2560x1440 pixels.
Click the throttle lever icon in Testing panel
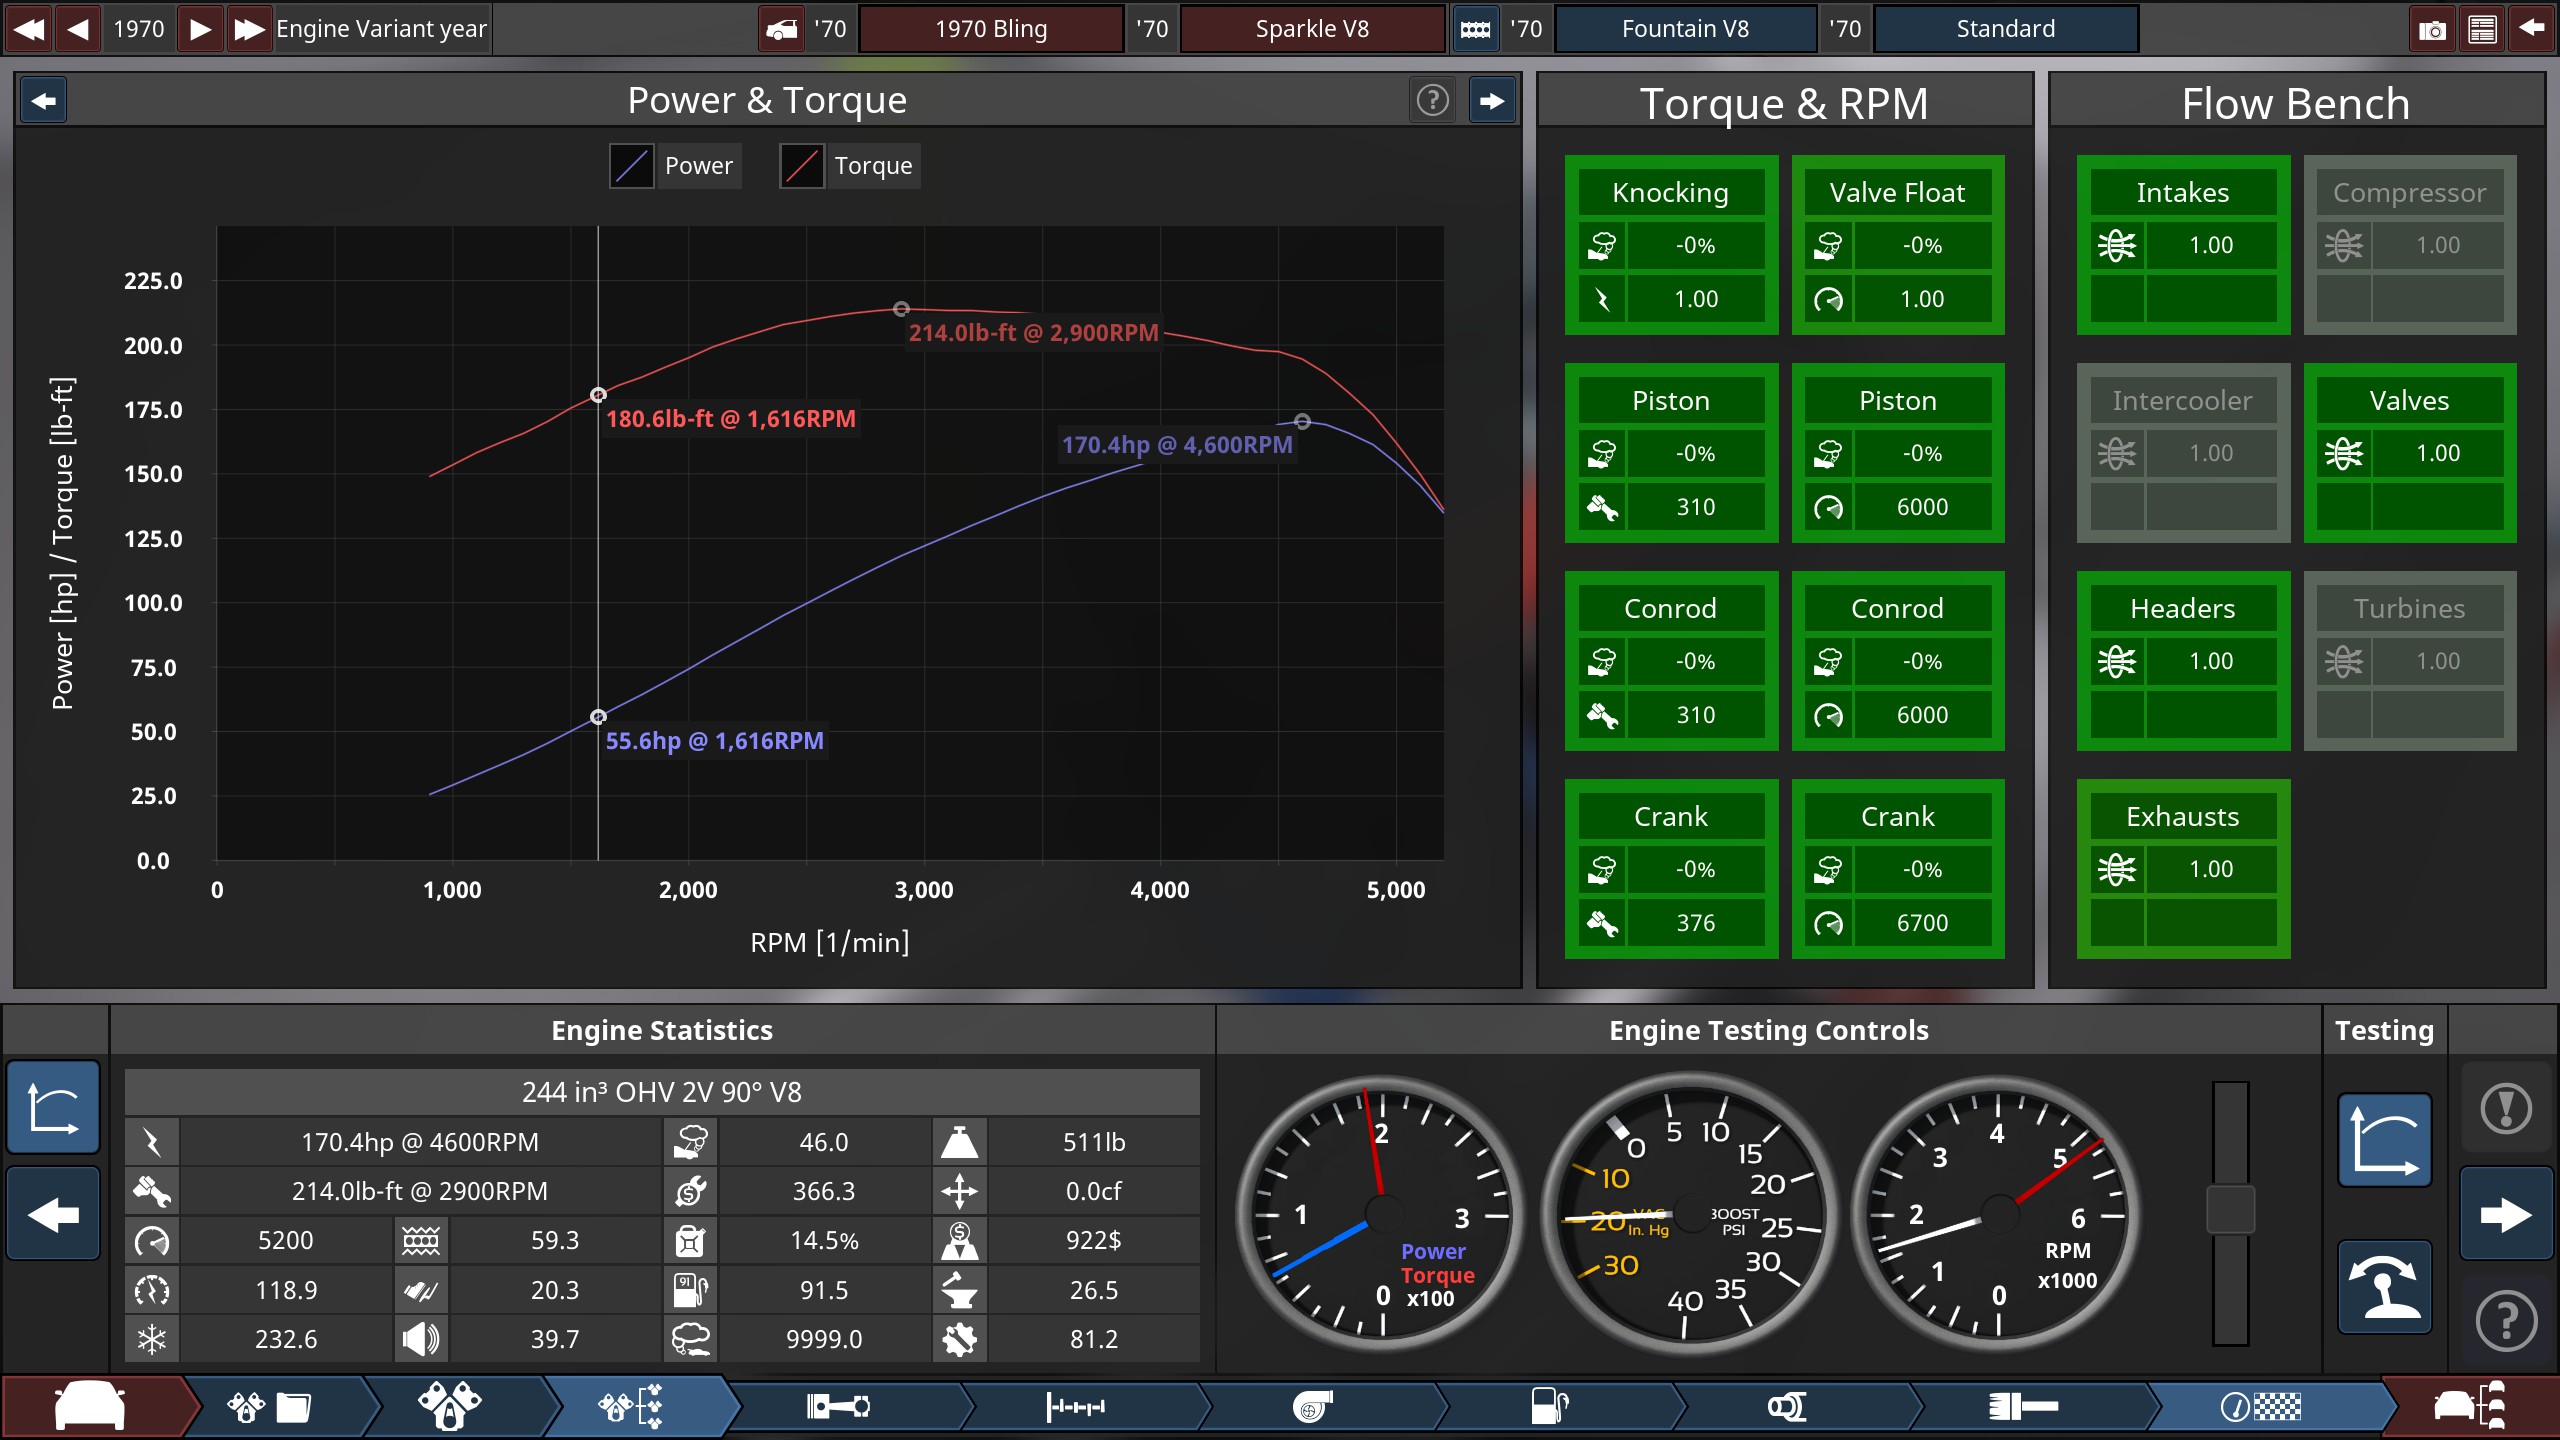point(2384,1286)
